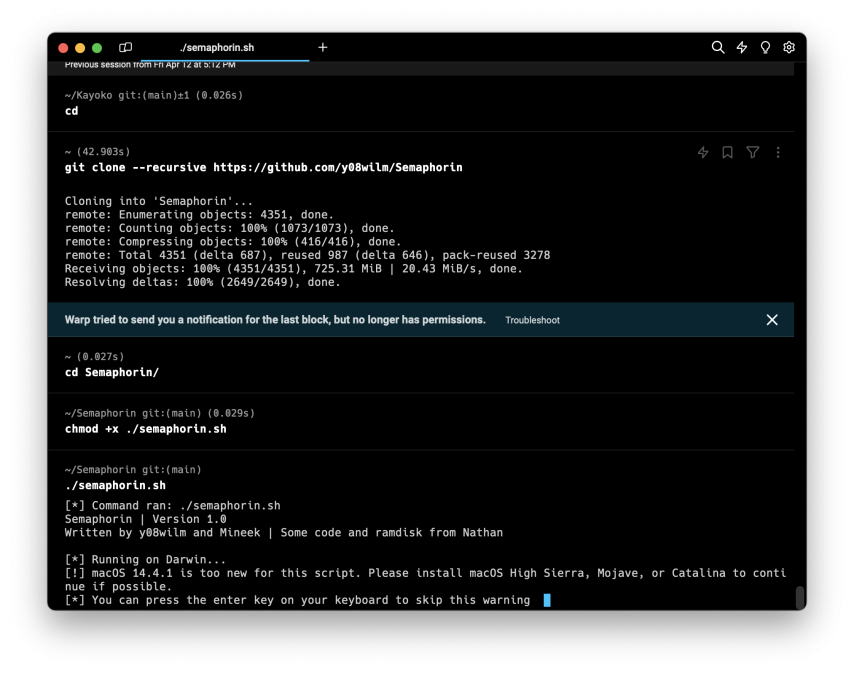Image resolution: width=854 pixels, height=673 pixels.
Task: Click the 'Semaphorin | Version 1.0' line
Action: click(145, 519)
